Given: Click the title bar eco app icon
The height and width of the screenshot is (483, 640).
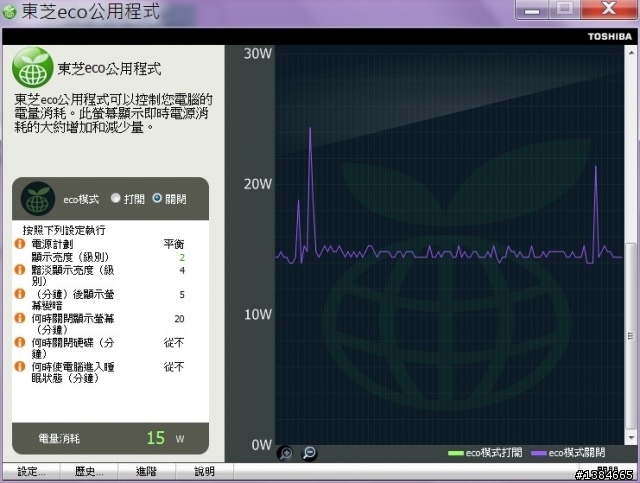Looking at the screenshot, I should [9, 12].
